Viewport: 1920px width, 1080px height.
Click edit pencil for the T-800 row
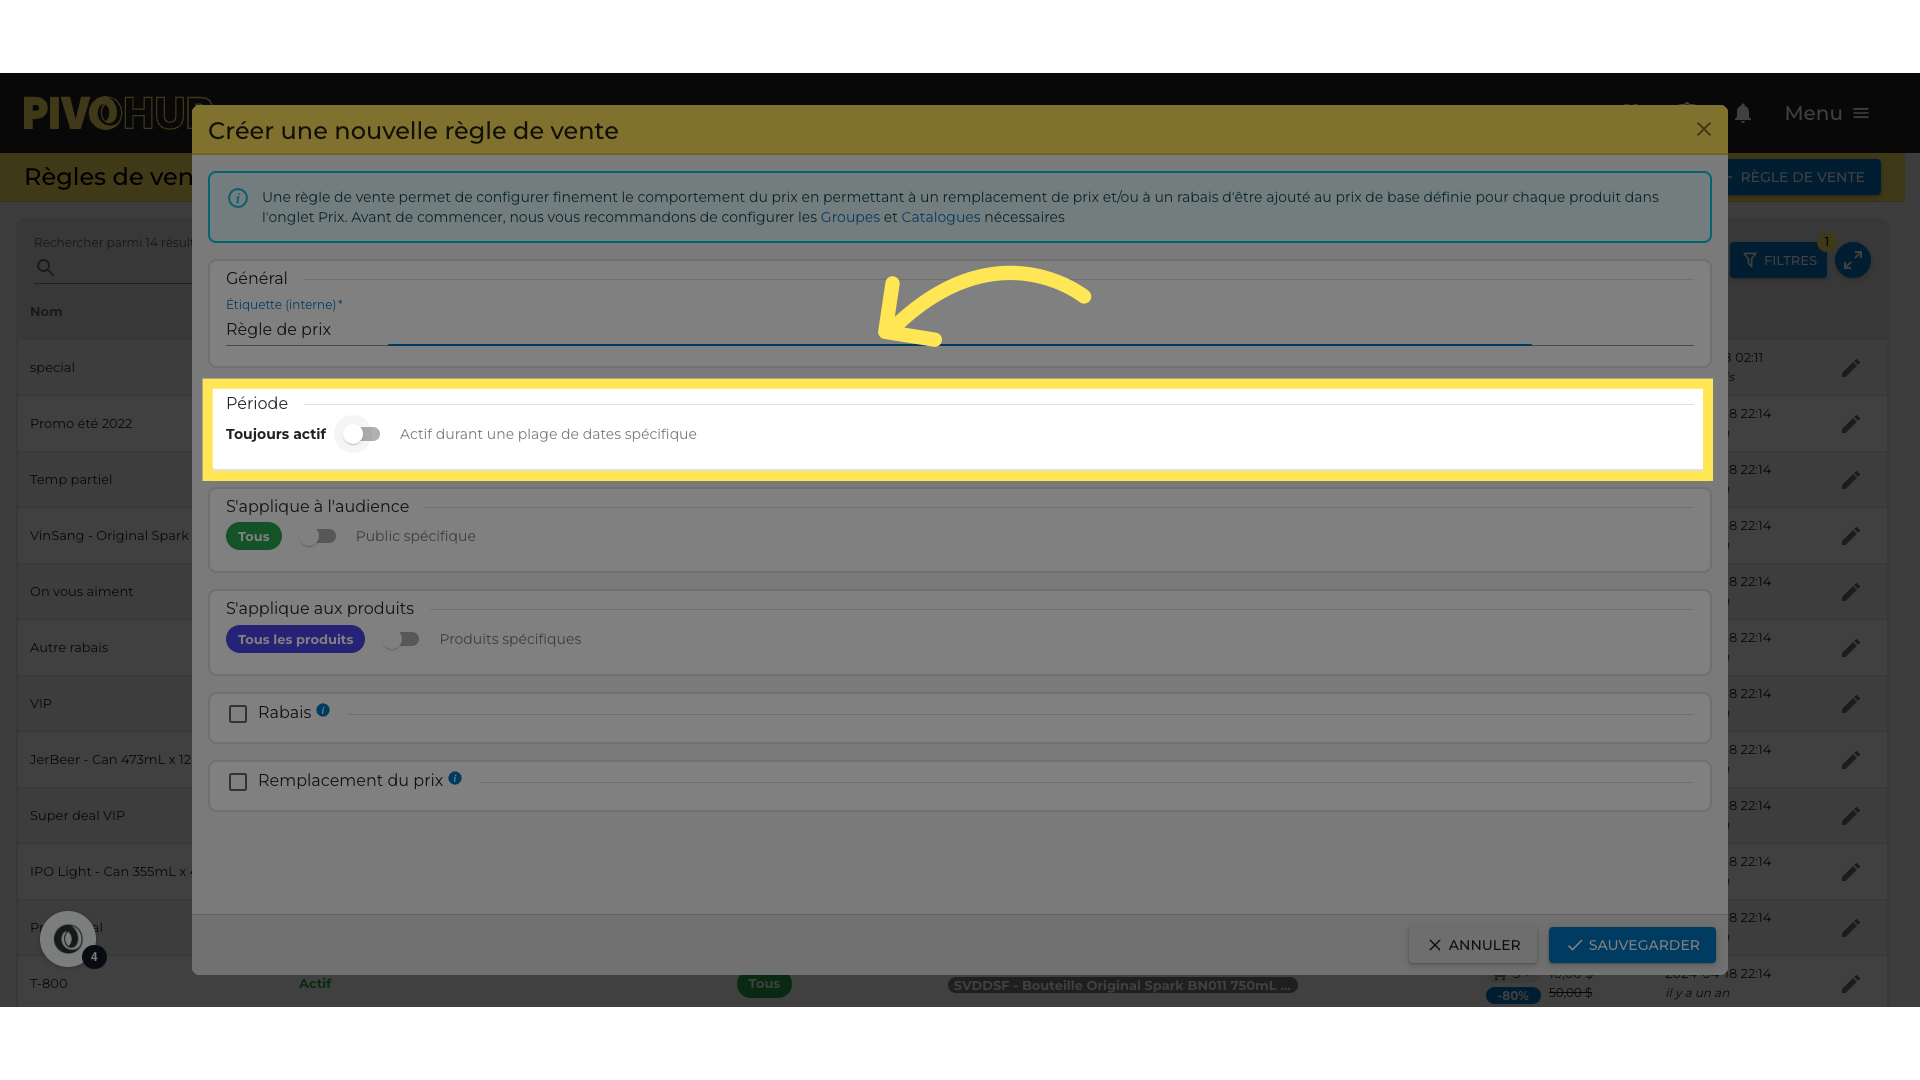click(x=1851, y=984)
